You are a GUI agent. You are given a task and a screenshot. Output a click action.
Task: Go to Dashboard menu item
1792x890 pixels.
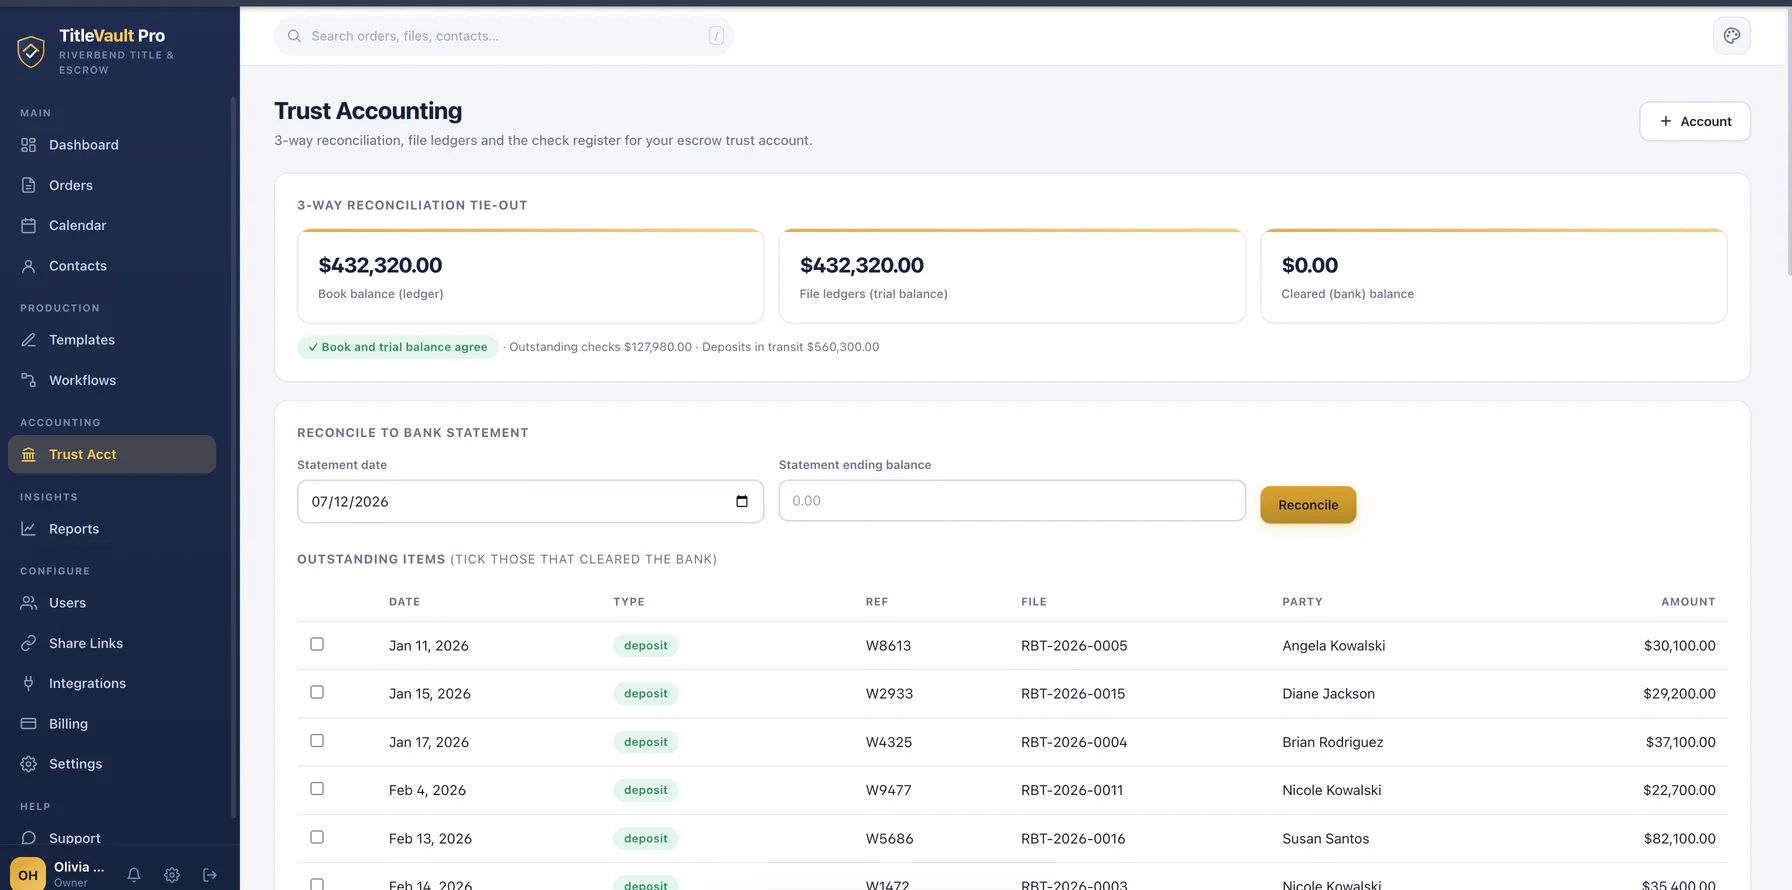point(112,145)
